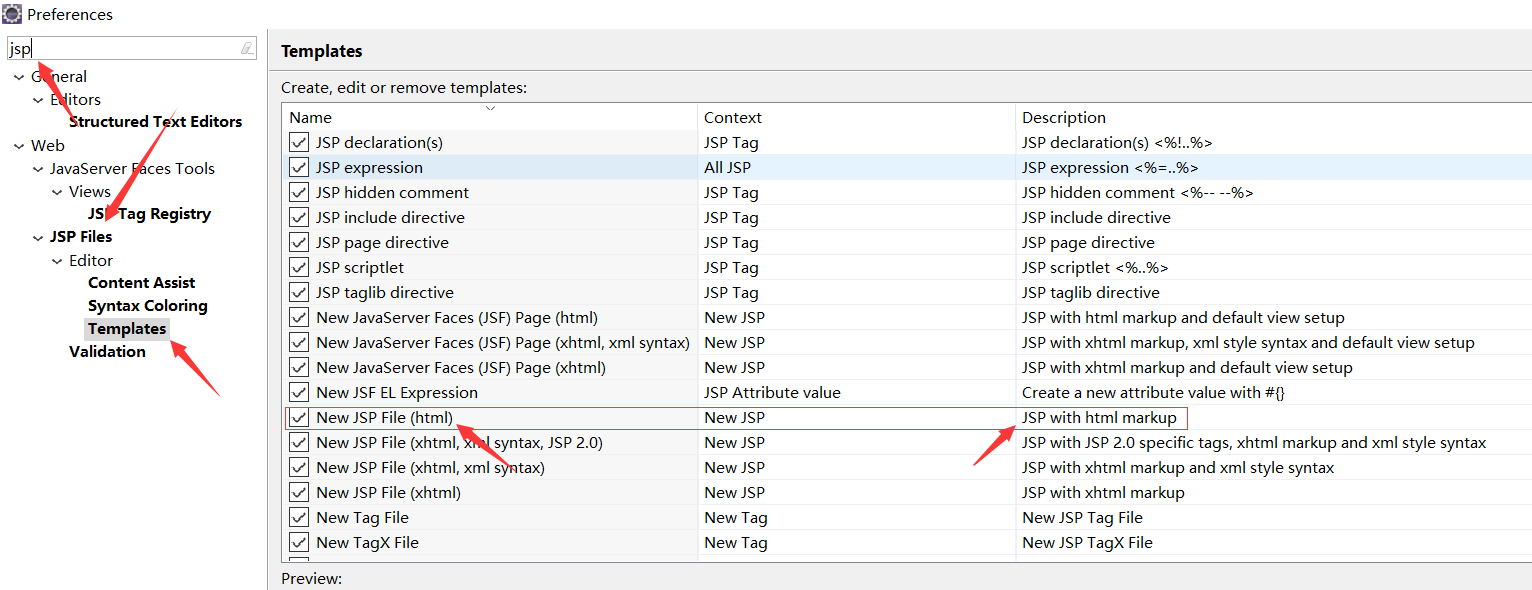Uncheck JSP expression template checkbox
1532x590 pixels.
299,168
